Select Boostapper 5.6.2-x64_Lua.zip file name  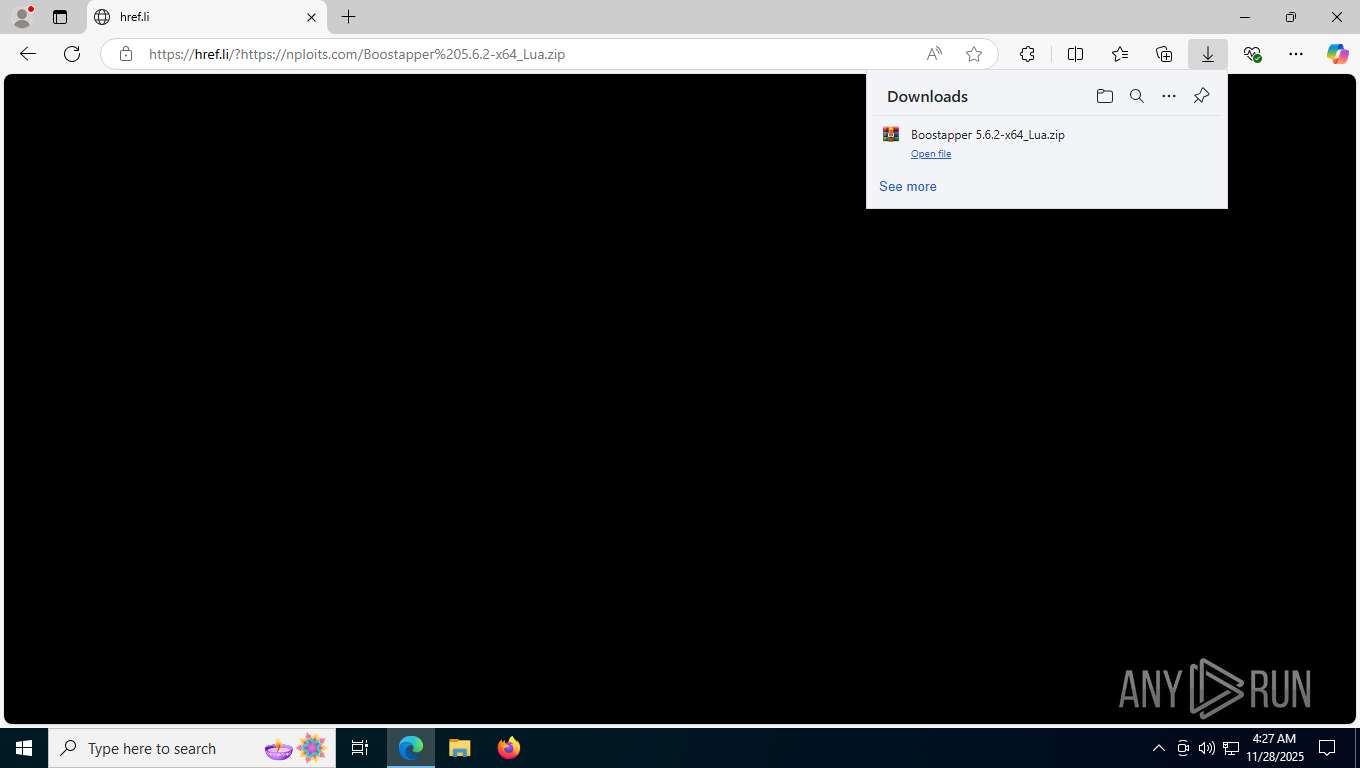click(988, 134)
